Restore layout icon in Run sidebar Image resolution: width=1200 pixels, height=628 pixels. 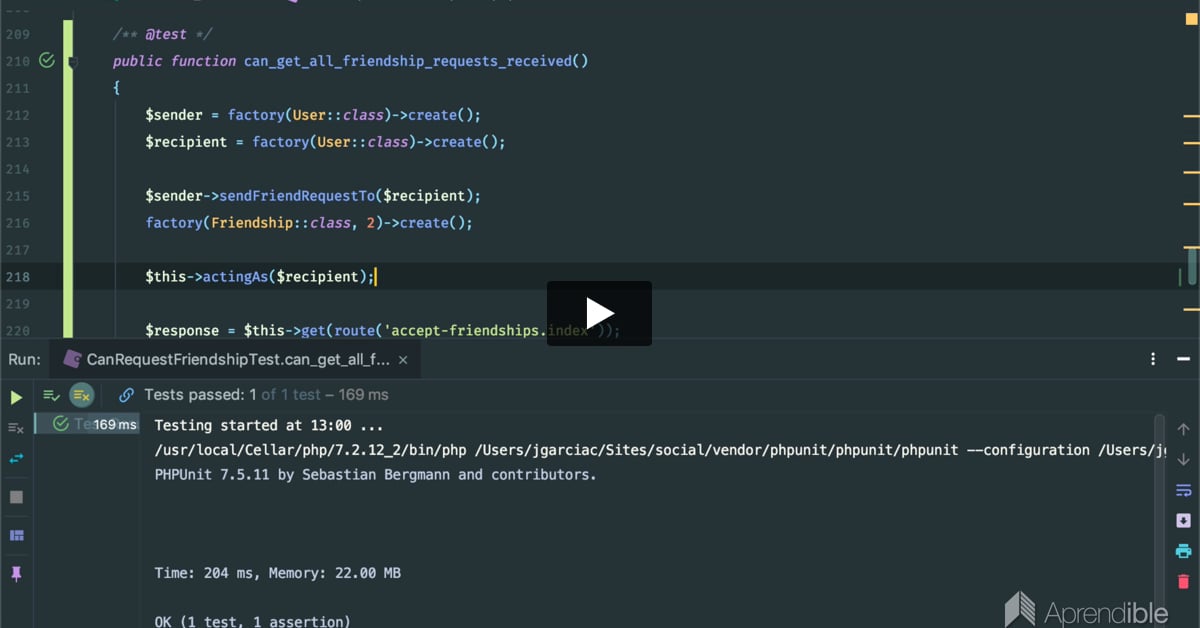point(16,536)
